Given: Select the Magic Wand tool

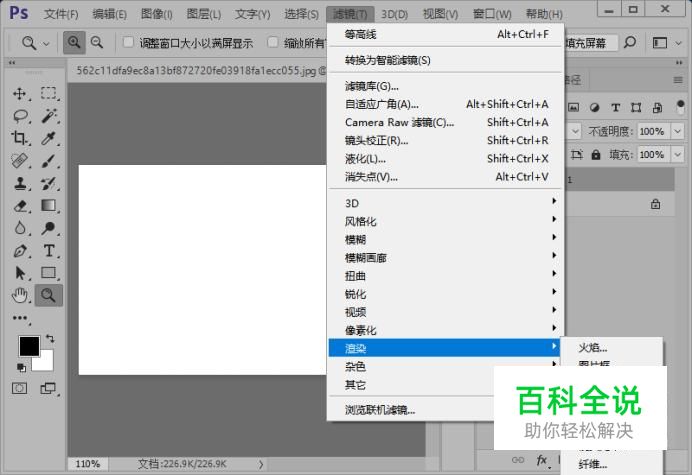Looking at the screenshot, I should 49,116.
